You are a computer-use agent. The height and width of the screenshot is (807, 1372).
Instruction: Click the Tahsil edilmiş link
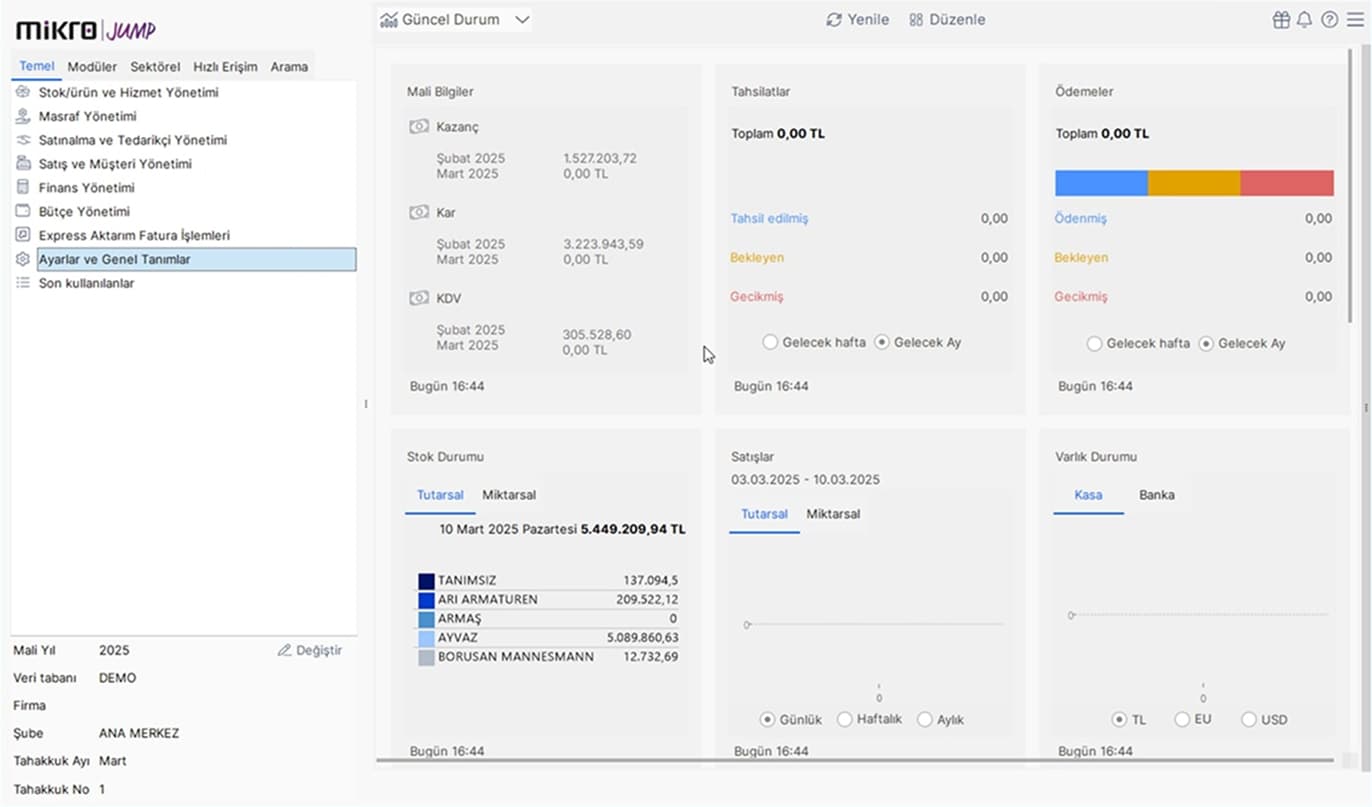(769, 218)
